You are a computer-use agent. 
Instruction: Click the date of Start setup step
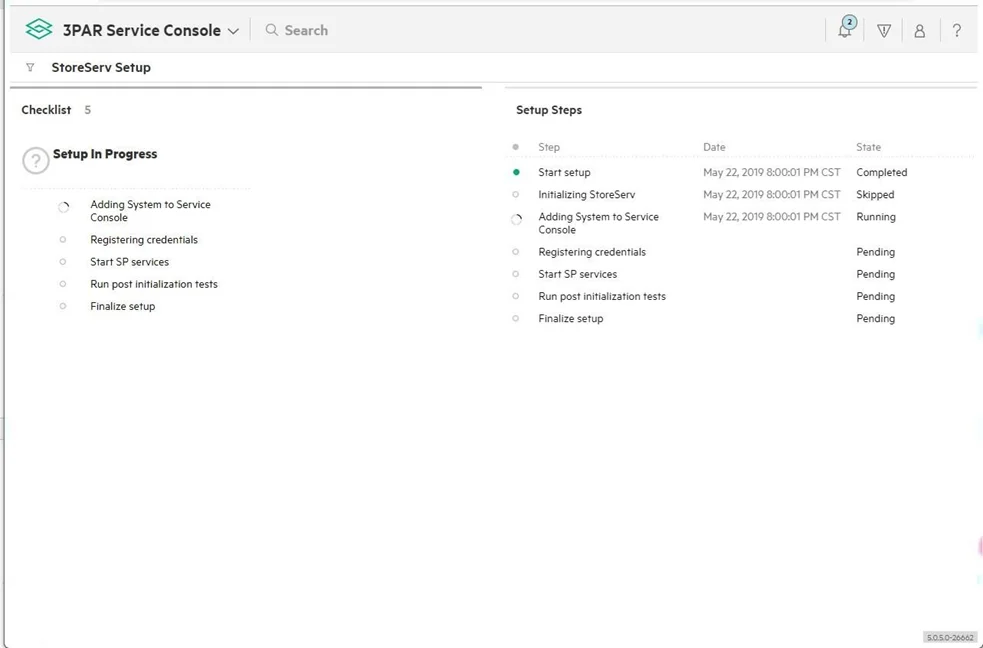[772, 172]
